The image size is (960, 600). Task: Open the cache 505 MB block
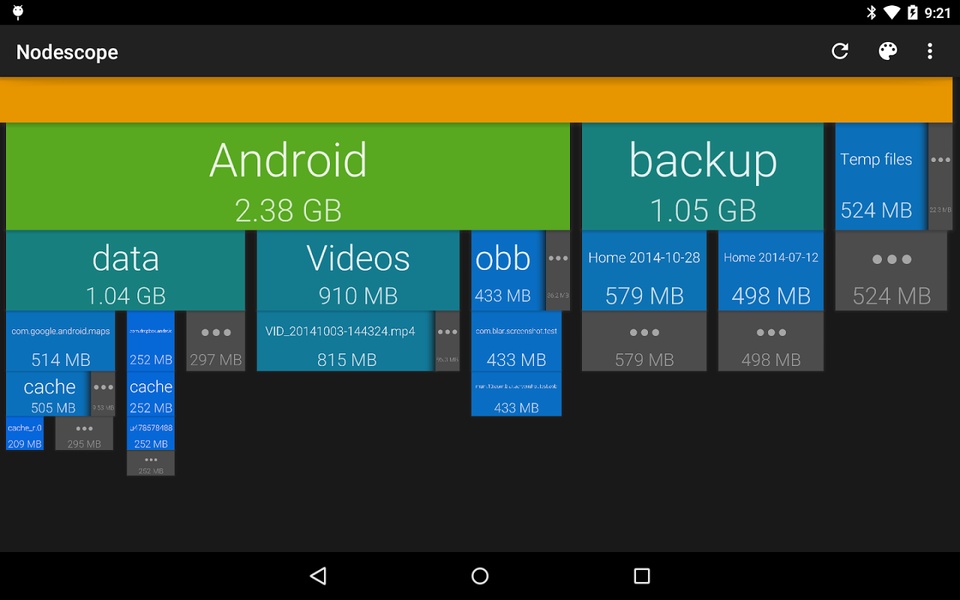coord(48,394)
